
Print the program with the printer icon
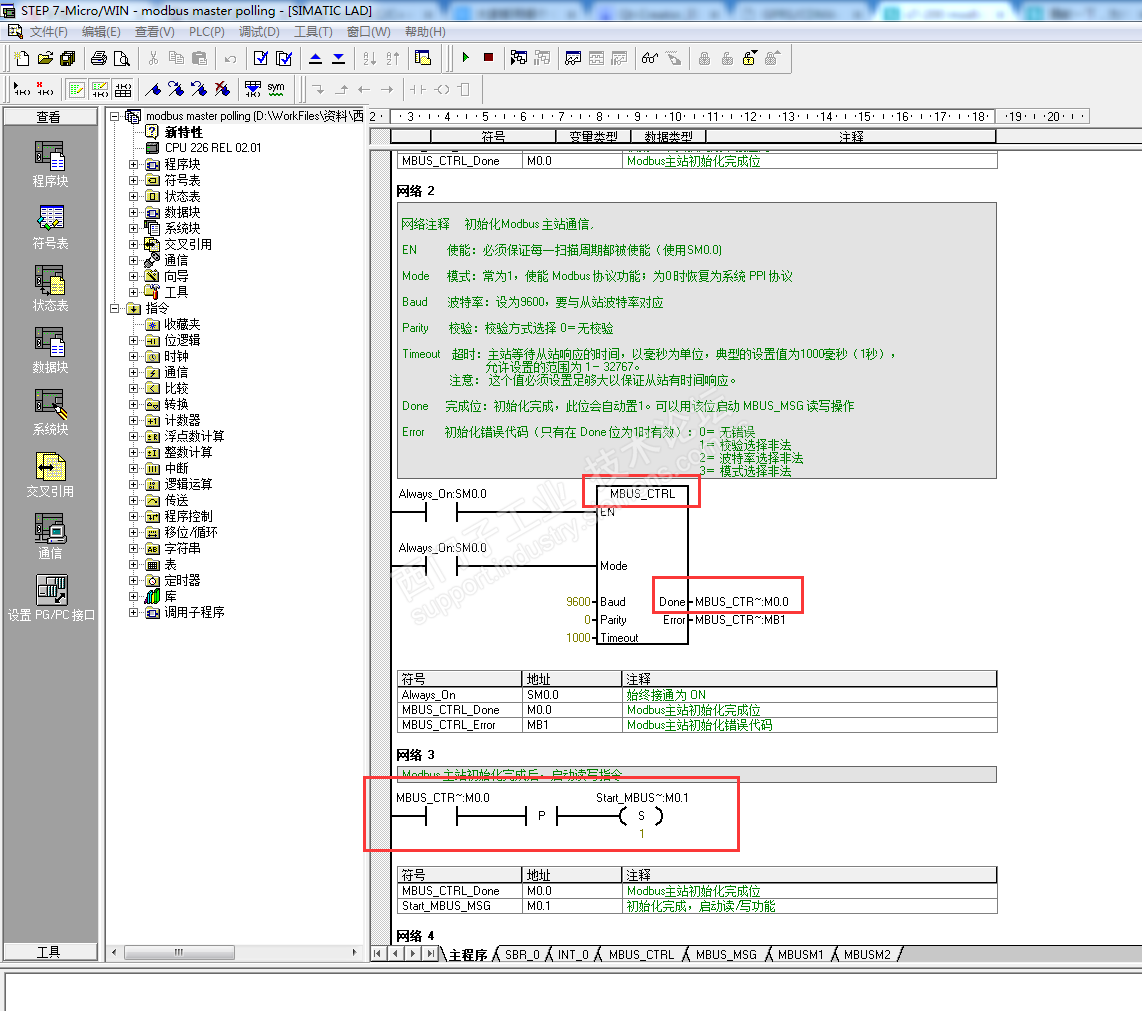(99, 58)
